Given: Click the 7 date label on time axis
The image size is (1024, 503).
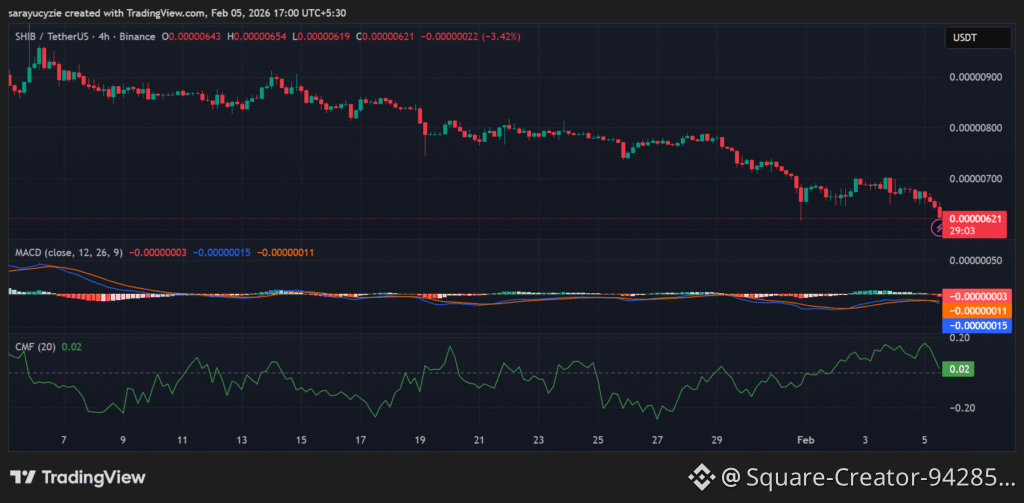Looking at the screenshot, I should click(63, 440).
